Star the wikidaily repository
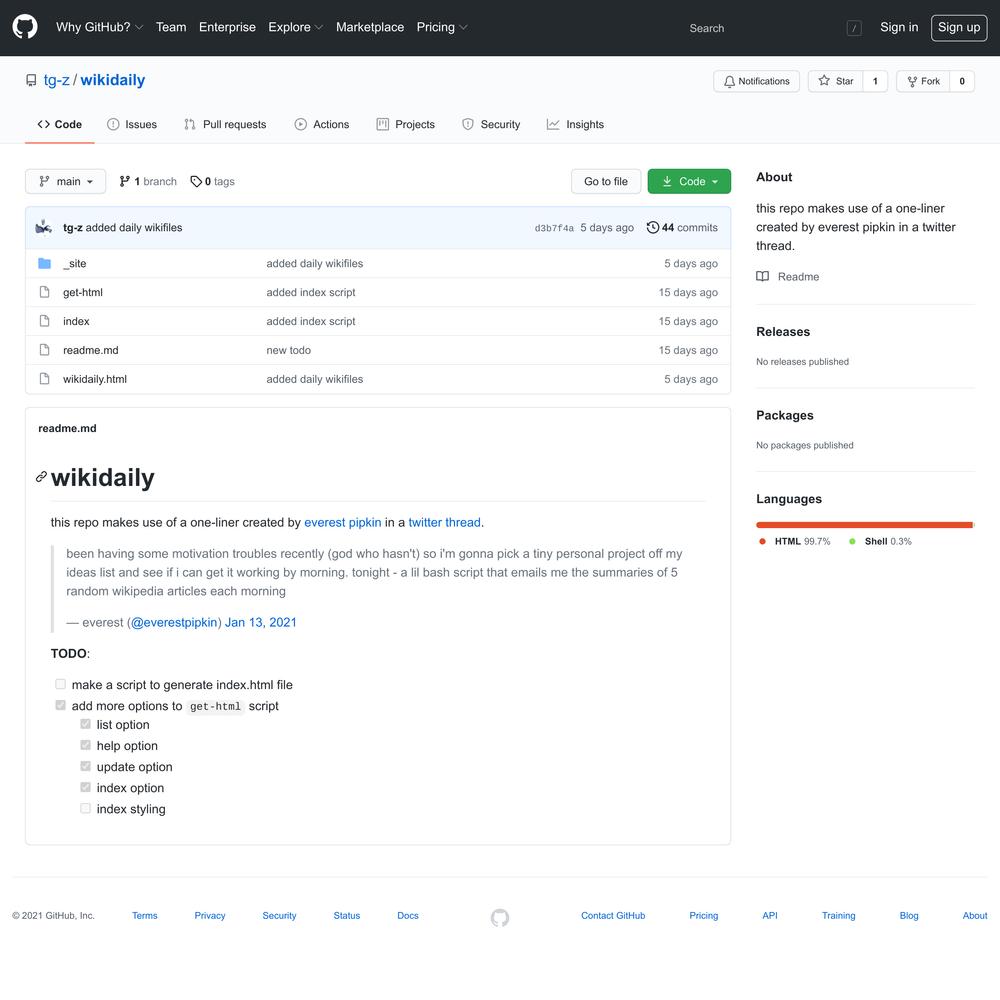1000x1000 pixels. coord(835,81)
